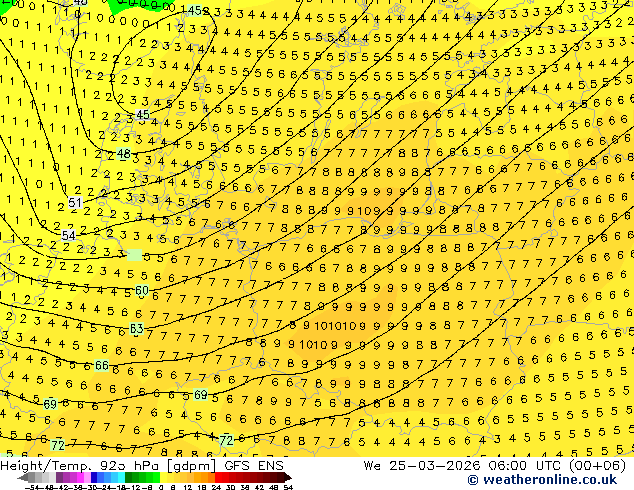Click the 145 contour label at the top
634x490 pixels.
194,11
